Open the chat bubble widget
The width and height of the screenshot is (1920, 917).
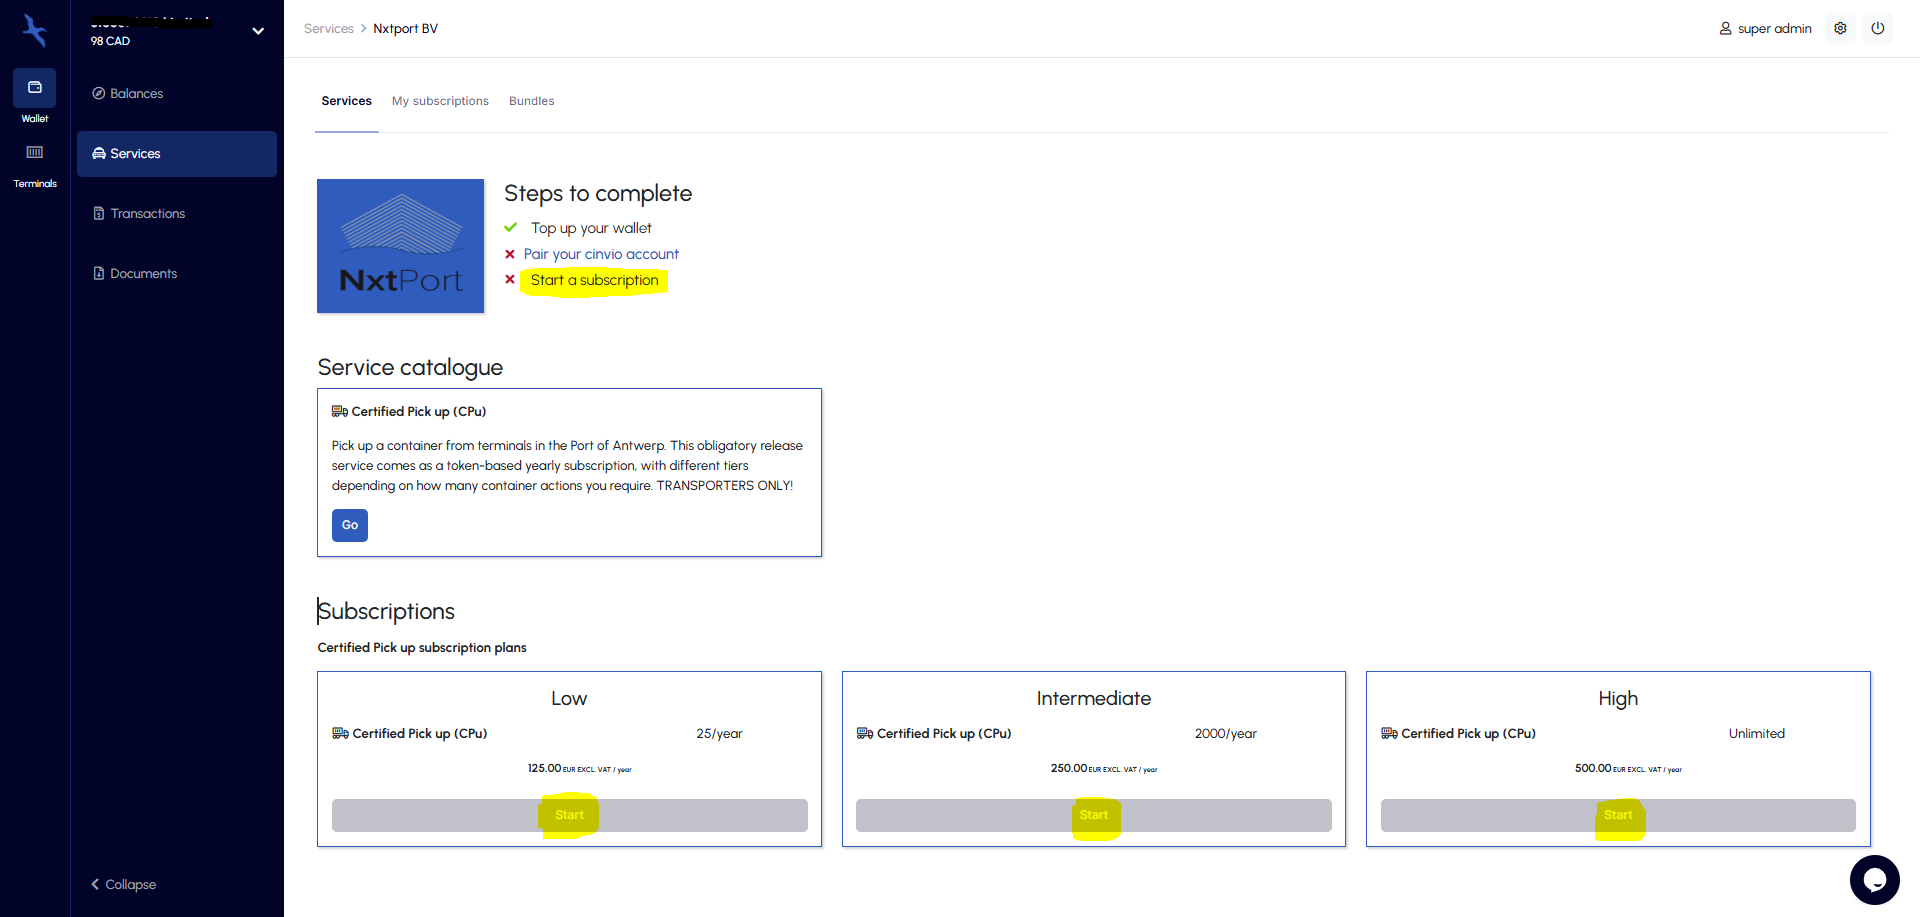point(1875,880)
